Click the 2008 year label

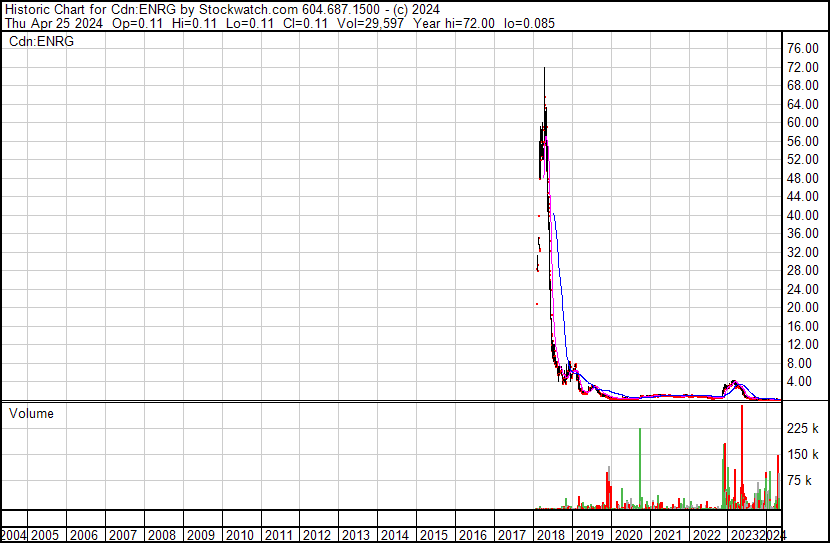coord(160,535)
